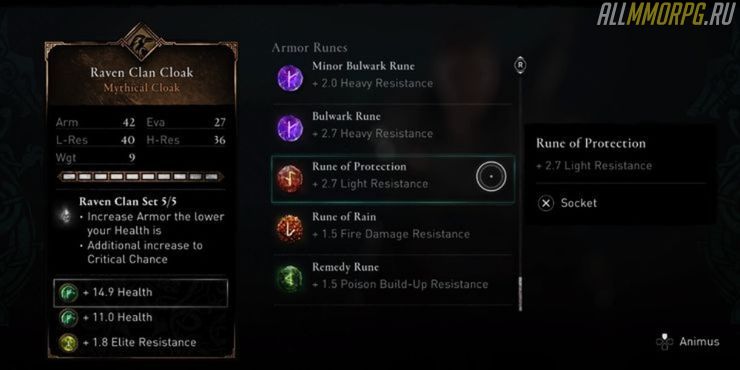Open the Animus option

699,342
